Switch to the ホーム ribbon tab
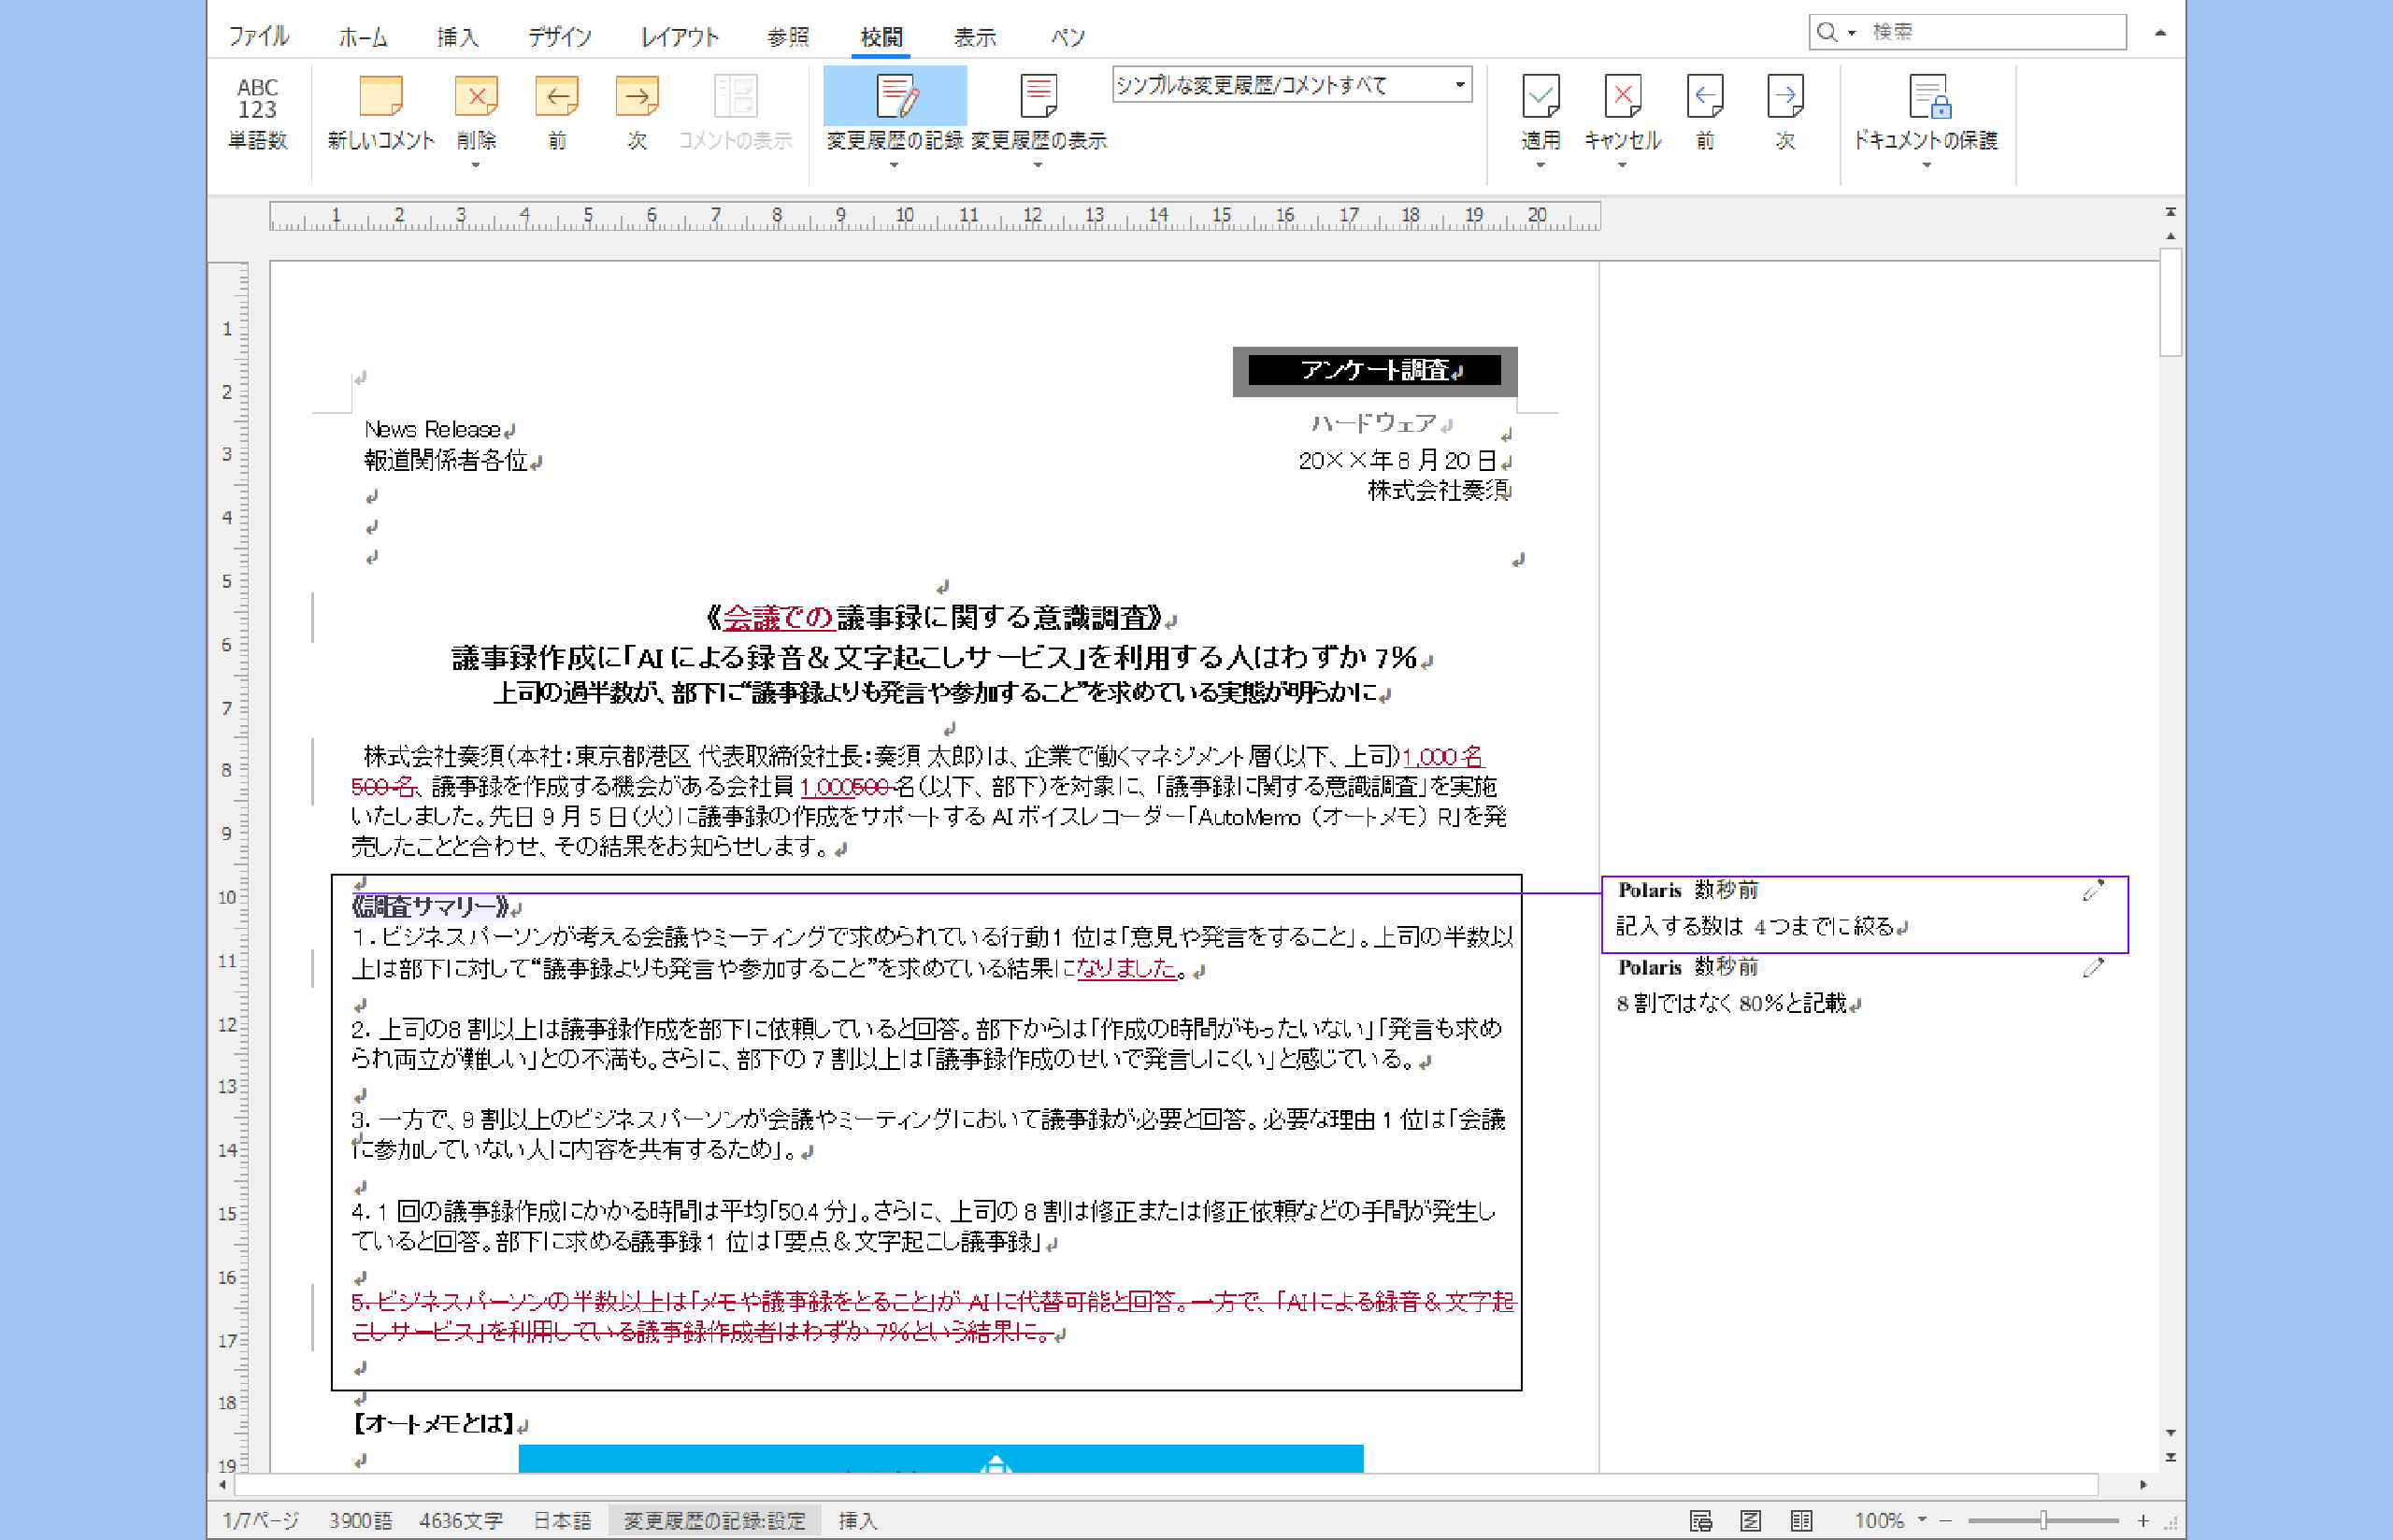The image size is (2393, 1540). point(363,37)
